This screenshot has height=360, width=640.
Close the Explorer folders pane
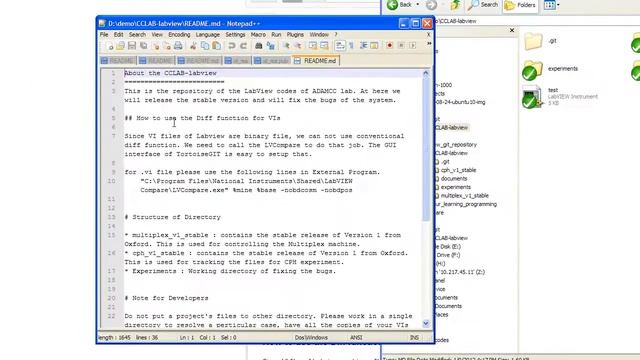(512, 30)
